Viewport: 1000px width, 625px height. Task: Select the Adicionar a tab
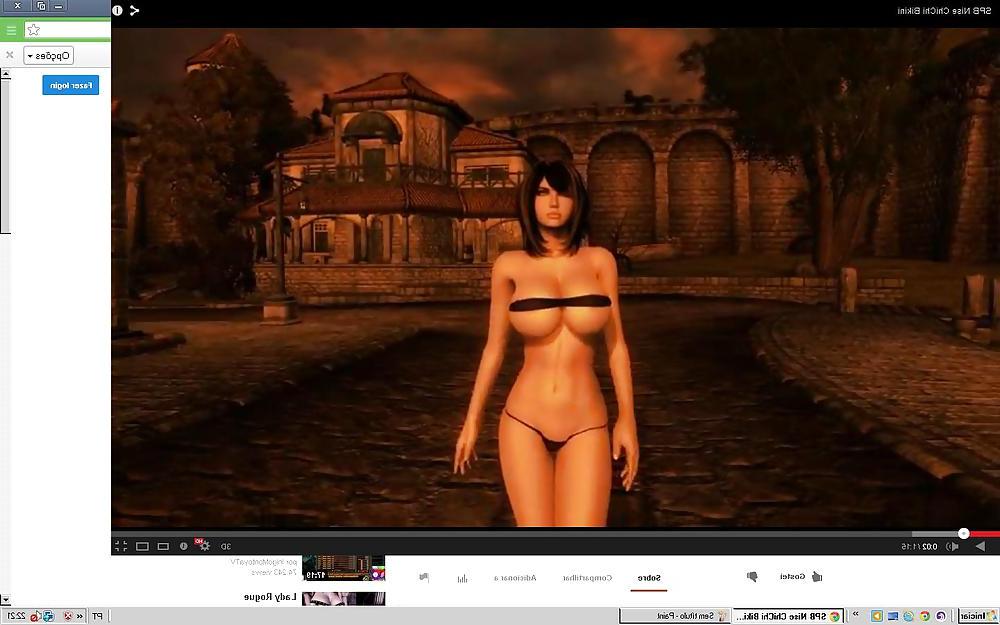click(x=515, y=578)
